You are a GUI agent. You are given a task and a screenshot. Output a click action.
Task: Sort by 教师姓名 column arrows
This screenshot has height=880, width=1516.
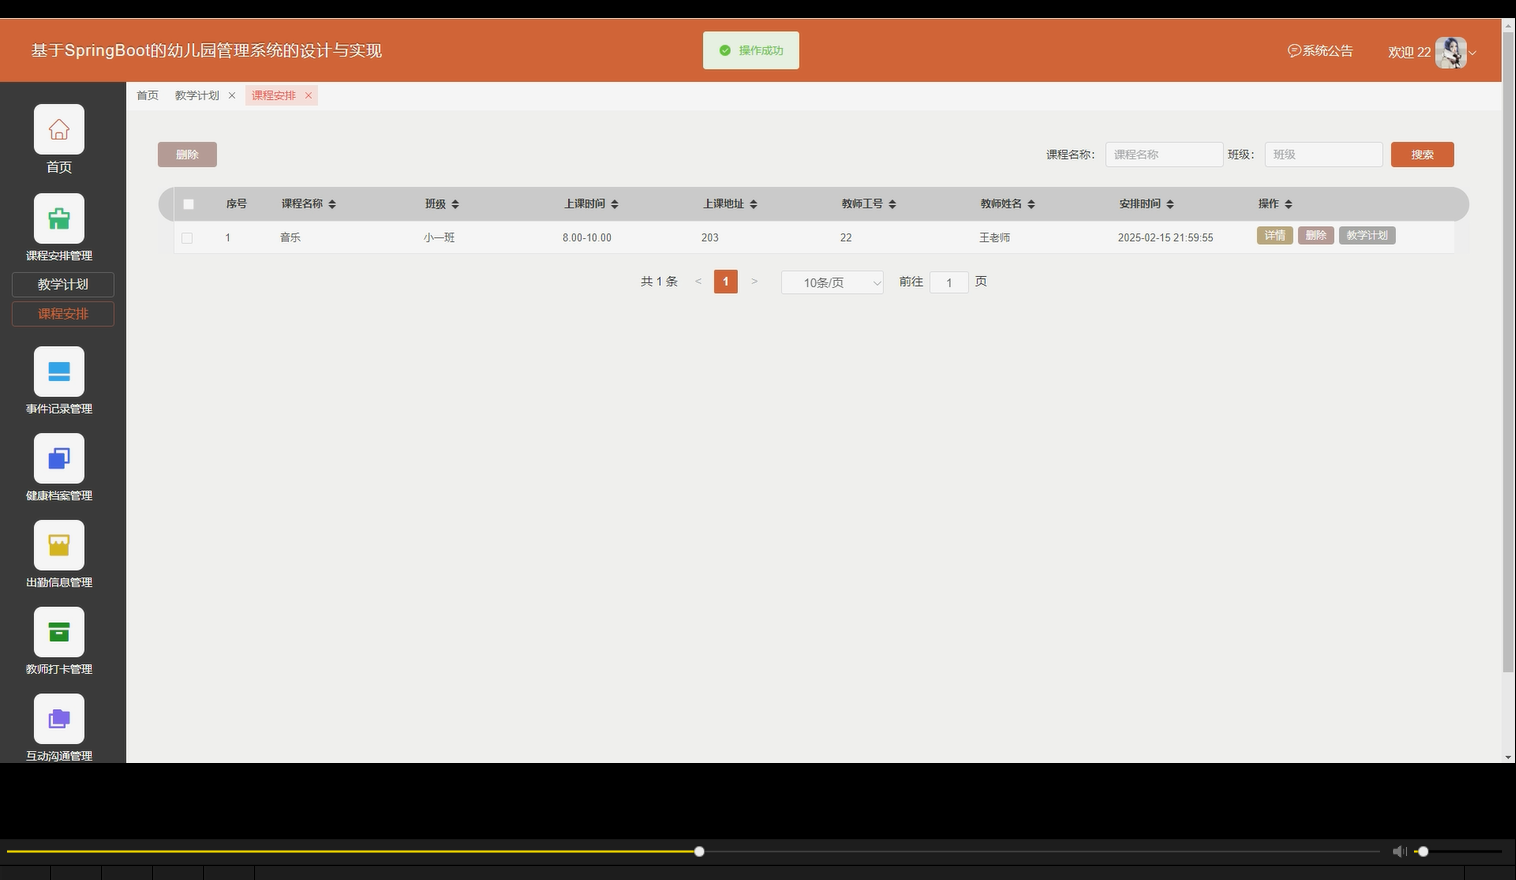1031,204
